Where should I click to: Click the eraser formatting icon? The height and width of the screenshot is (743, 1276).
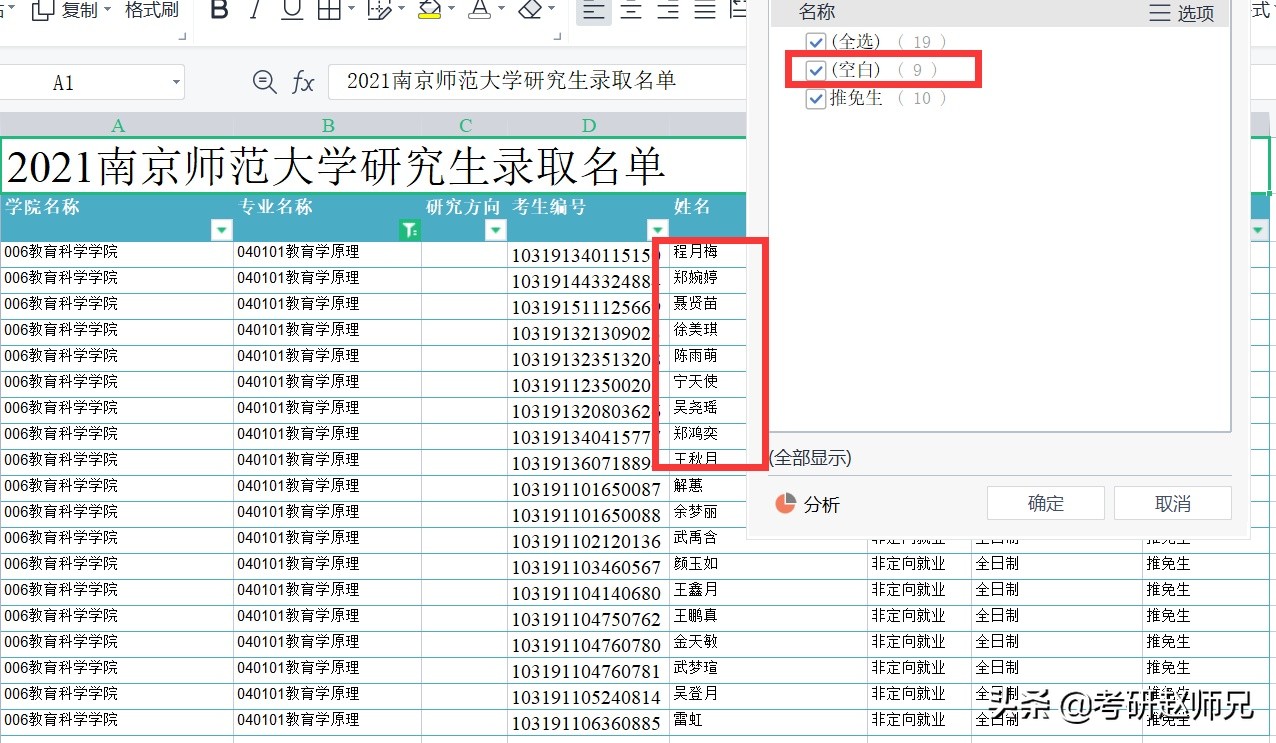coord(532,9)
